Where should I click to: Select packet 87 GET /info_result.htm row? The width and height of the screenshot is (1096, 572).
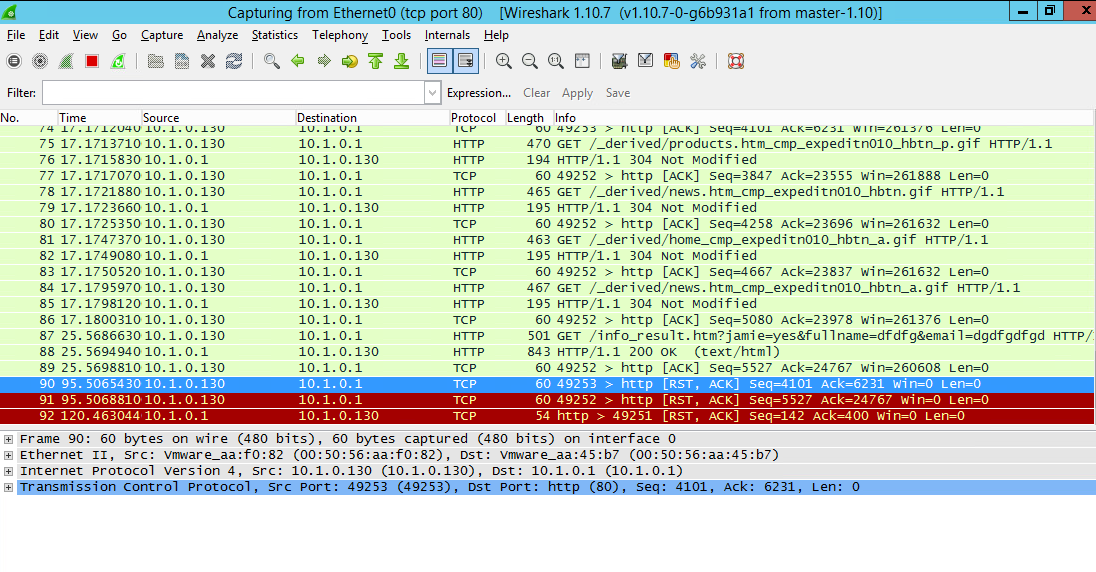pyautogui.click(x=548, y=336)
